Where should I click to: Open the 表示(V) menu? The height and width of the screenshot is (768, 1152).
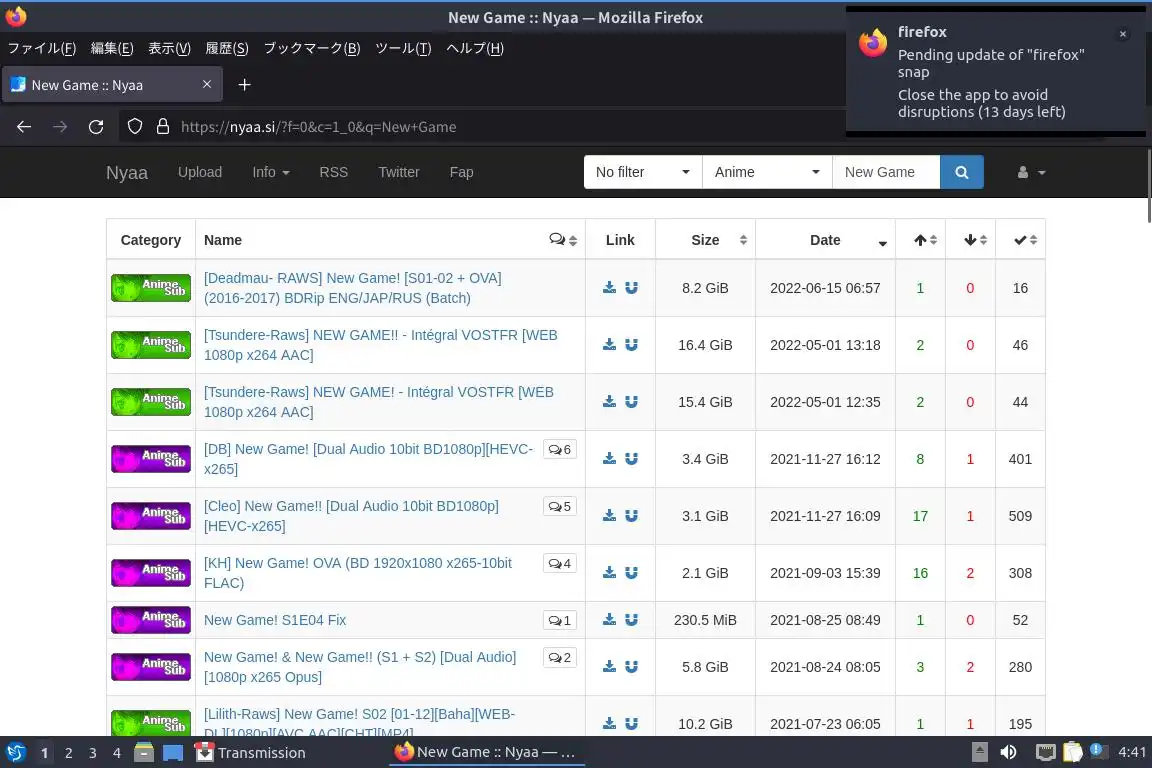pos(169,49)
